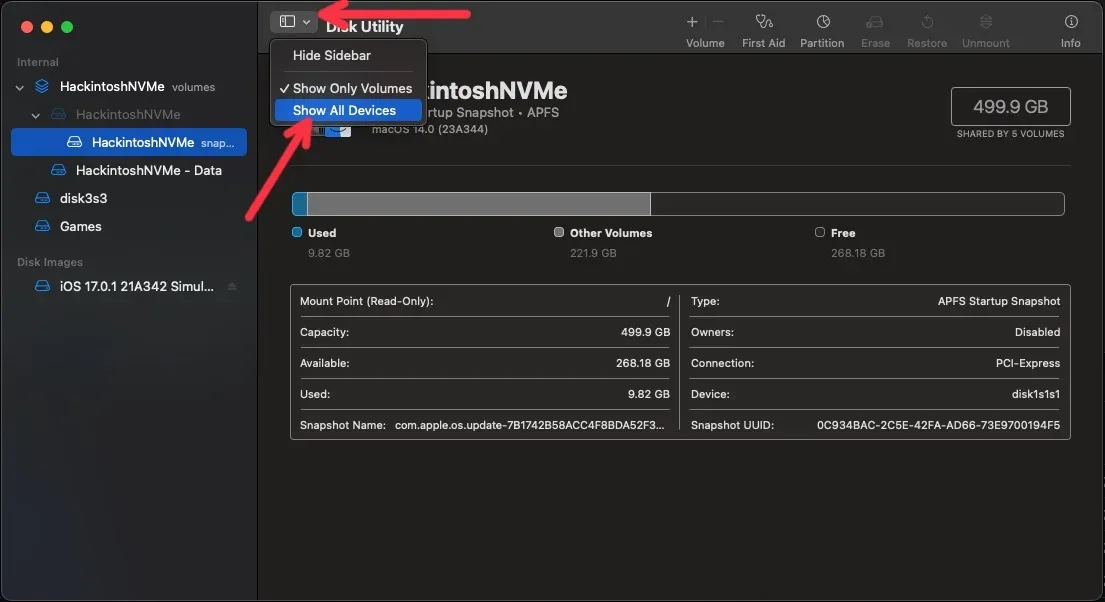Image resolution: width=1105 pixels, height=602 pixels.
Task: Unmount the selected volume
Action: point(985,22)
